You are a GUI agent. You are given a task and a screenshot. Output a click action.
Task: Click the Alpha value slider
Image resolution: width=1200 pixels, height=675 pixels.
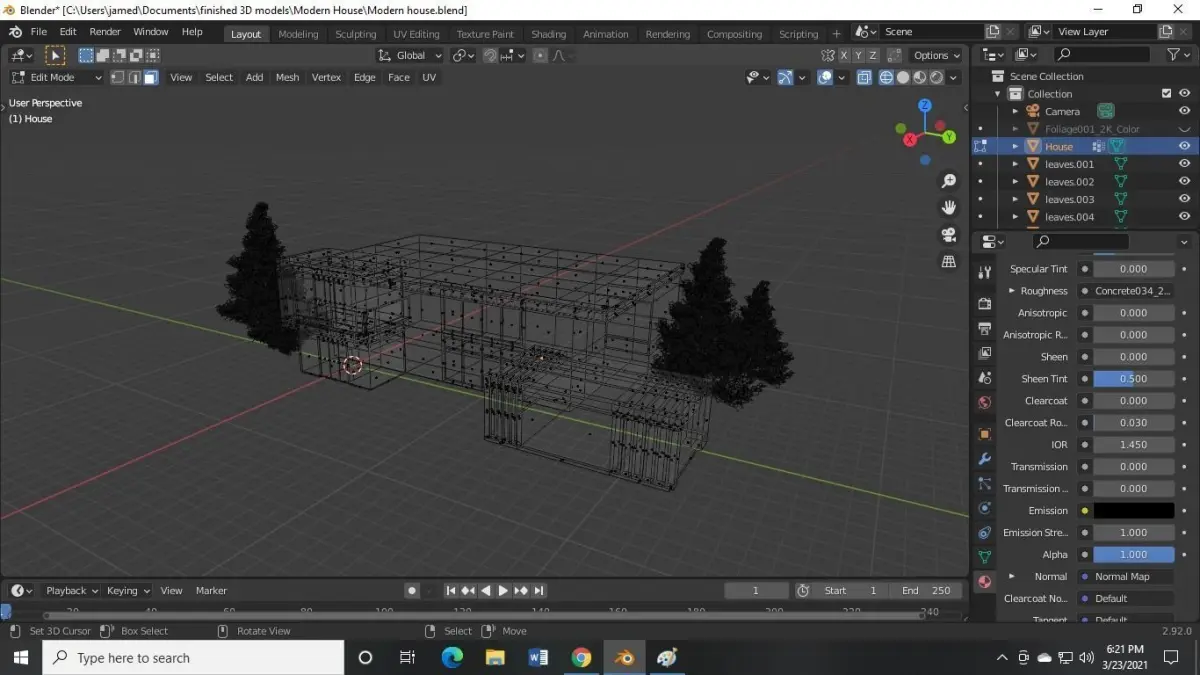point(1134,555)
